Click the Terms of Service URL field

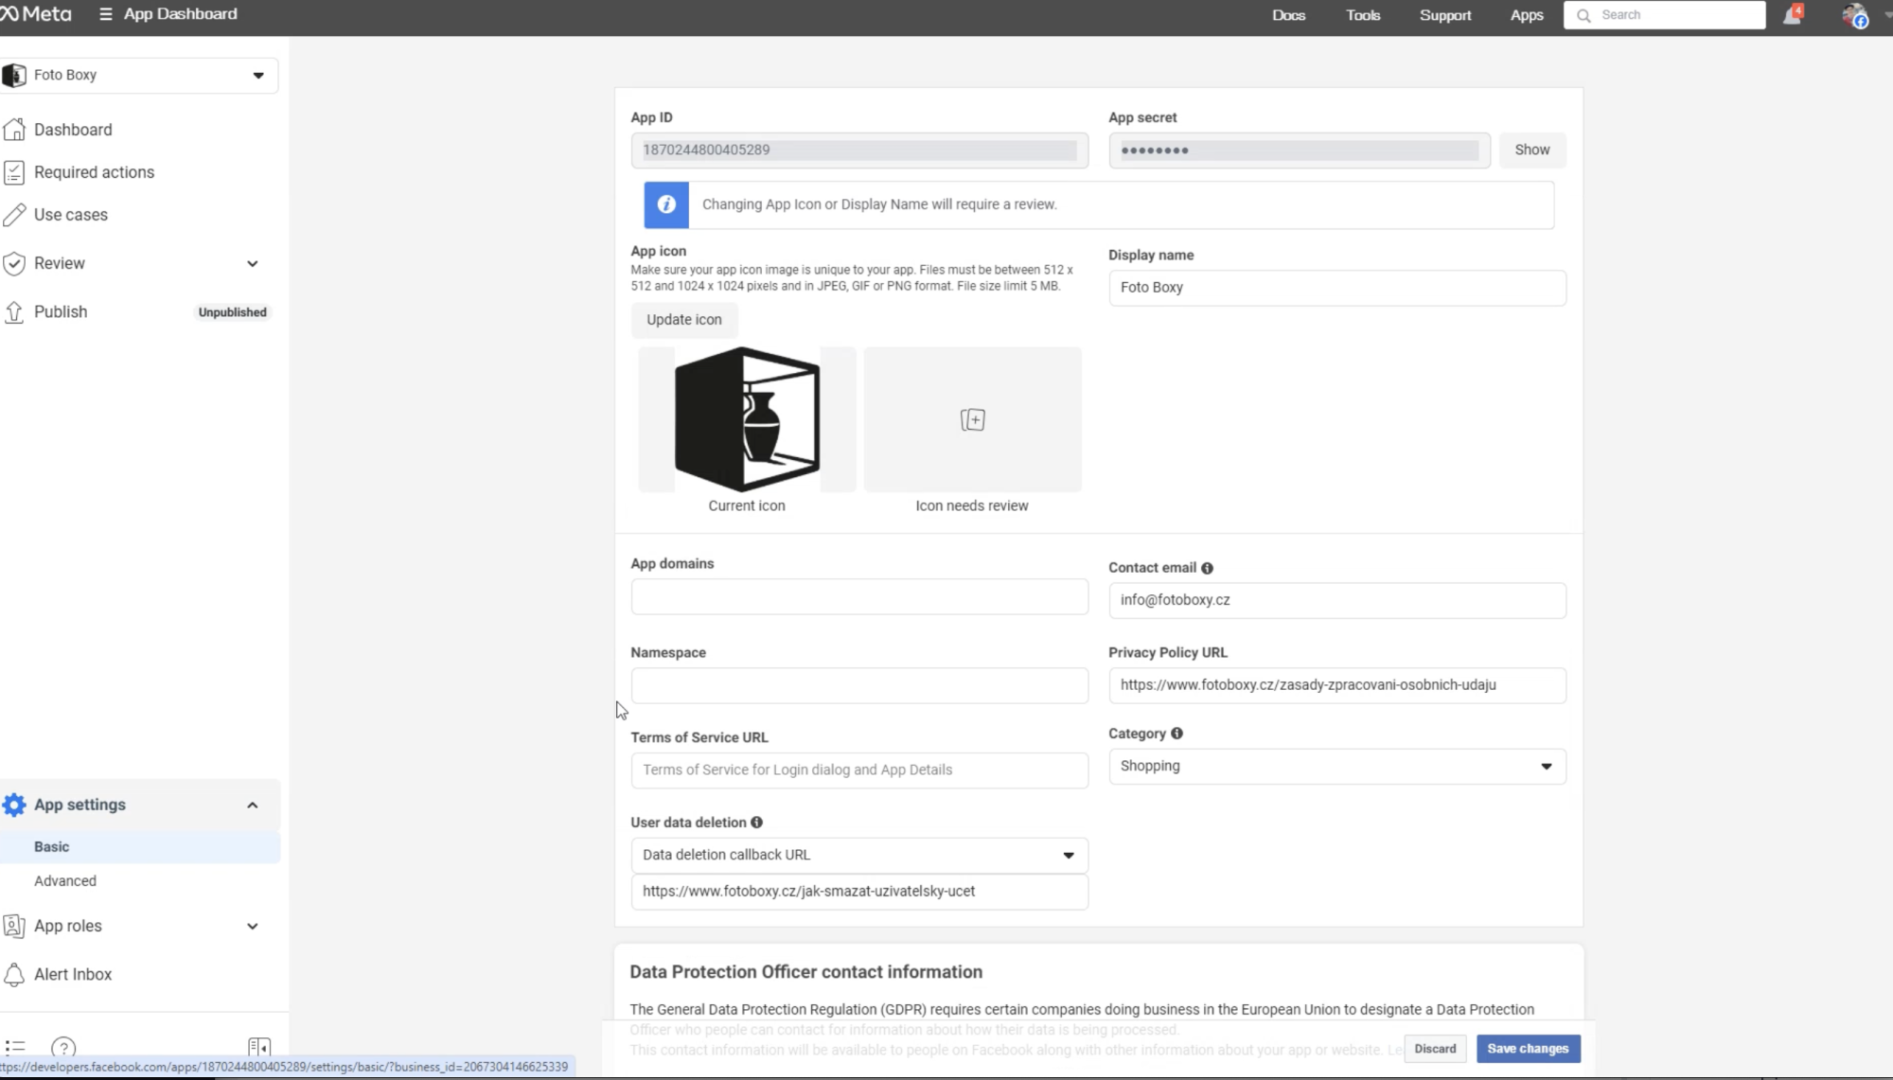click(859, 770)
